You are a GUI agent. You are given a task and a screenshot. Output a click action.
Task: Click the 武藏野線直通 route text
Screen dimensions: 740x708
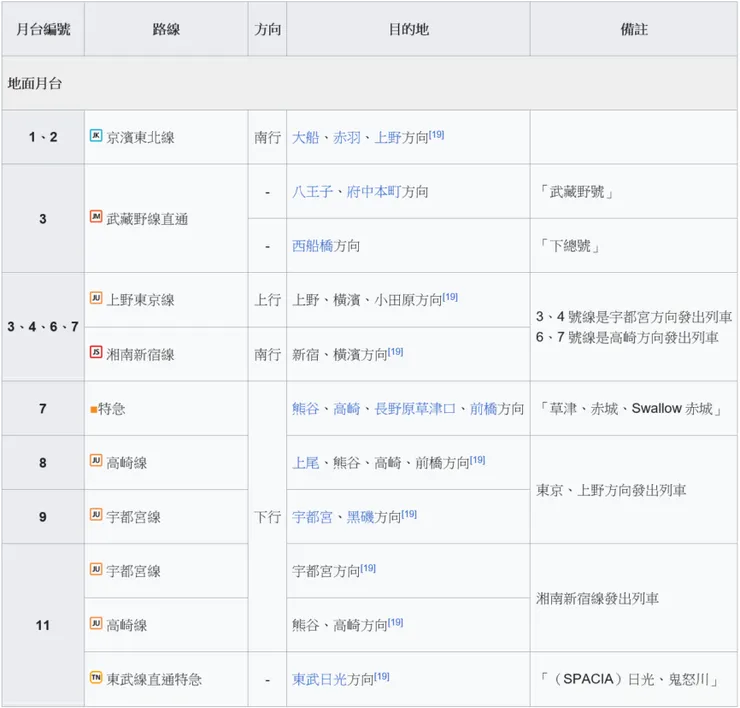pos(147,219)
